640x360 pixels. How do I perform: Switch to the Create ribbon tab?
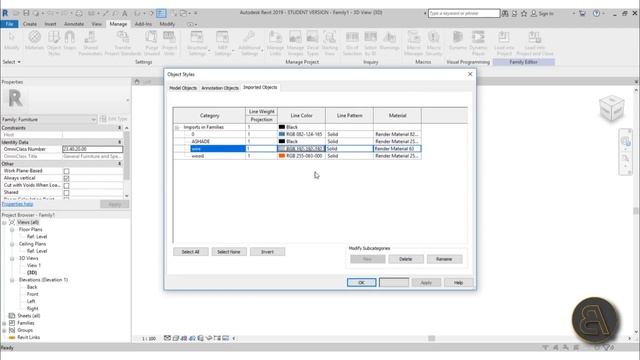[29, 24]
